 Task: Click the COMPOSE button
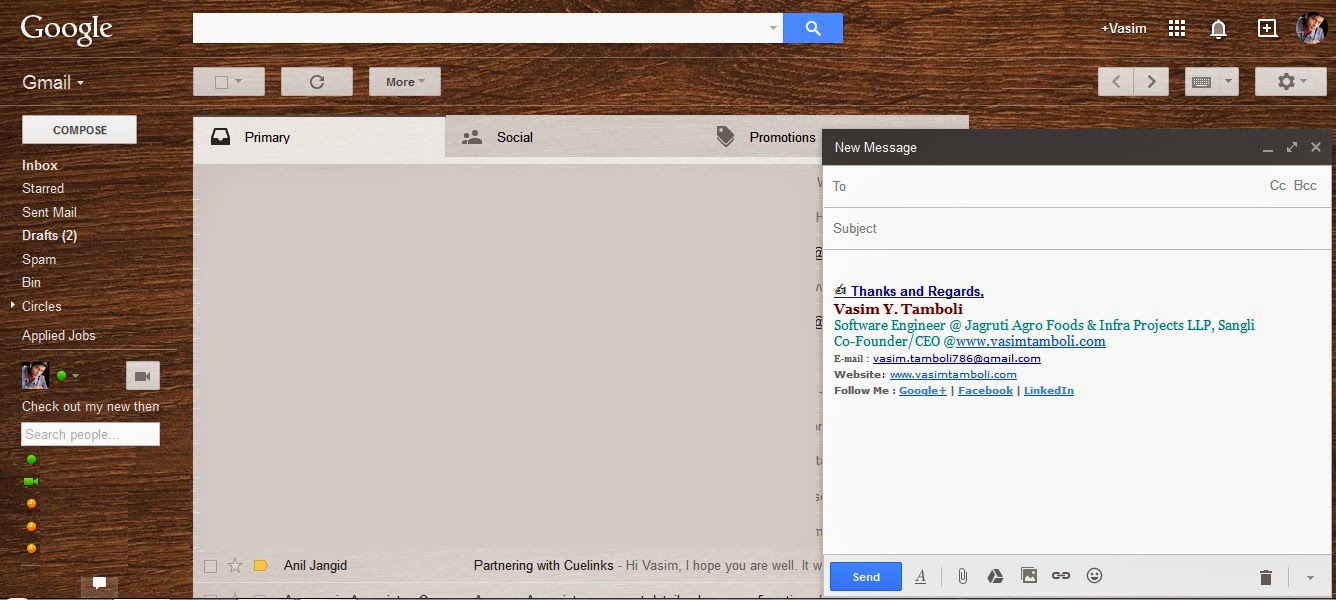pos(80,130)
